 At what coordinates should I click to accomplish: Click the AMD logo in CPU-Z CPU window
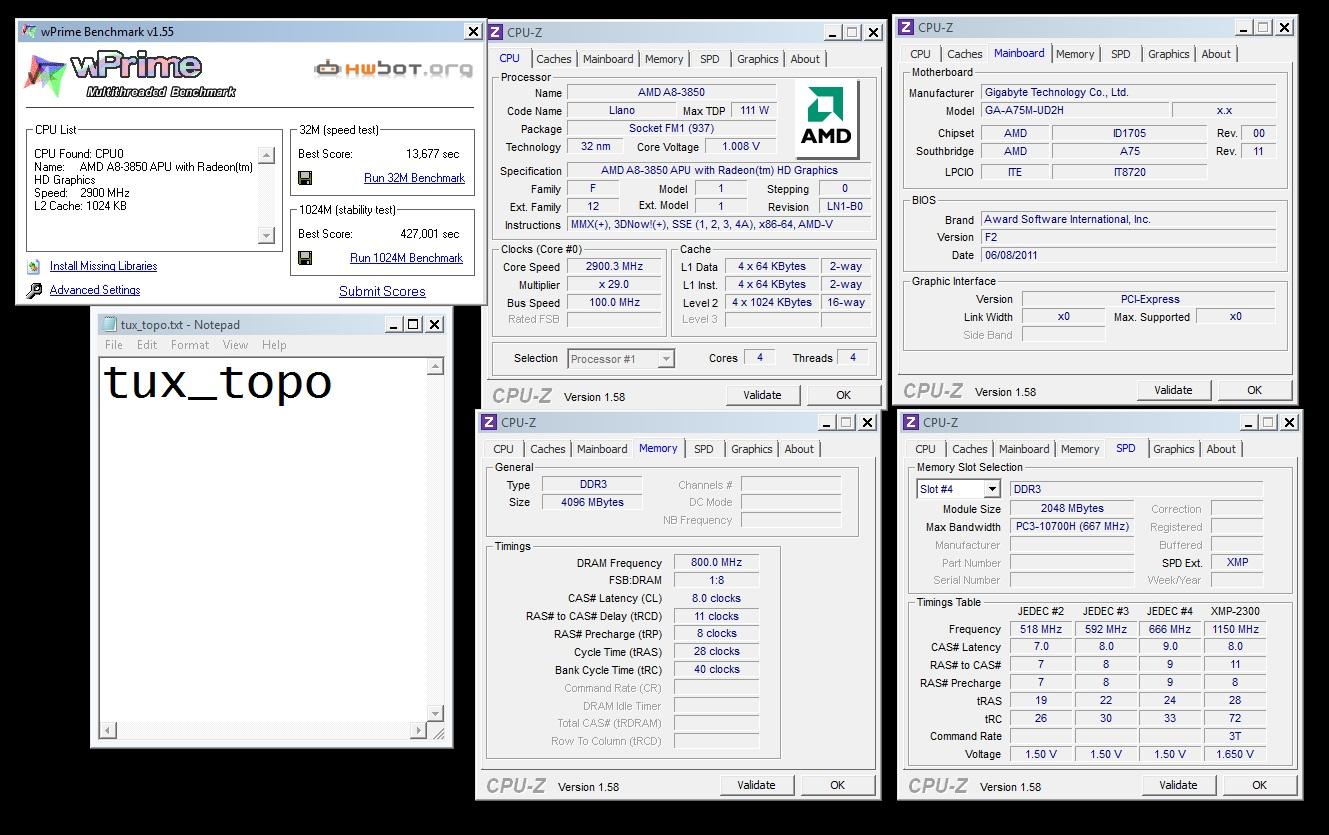(x=827, y=120)
